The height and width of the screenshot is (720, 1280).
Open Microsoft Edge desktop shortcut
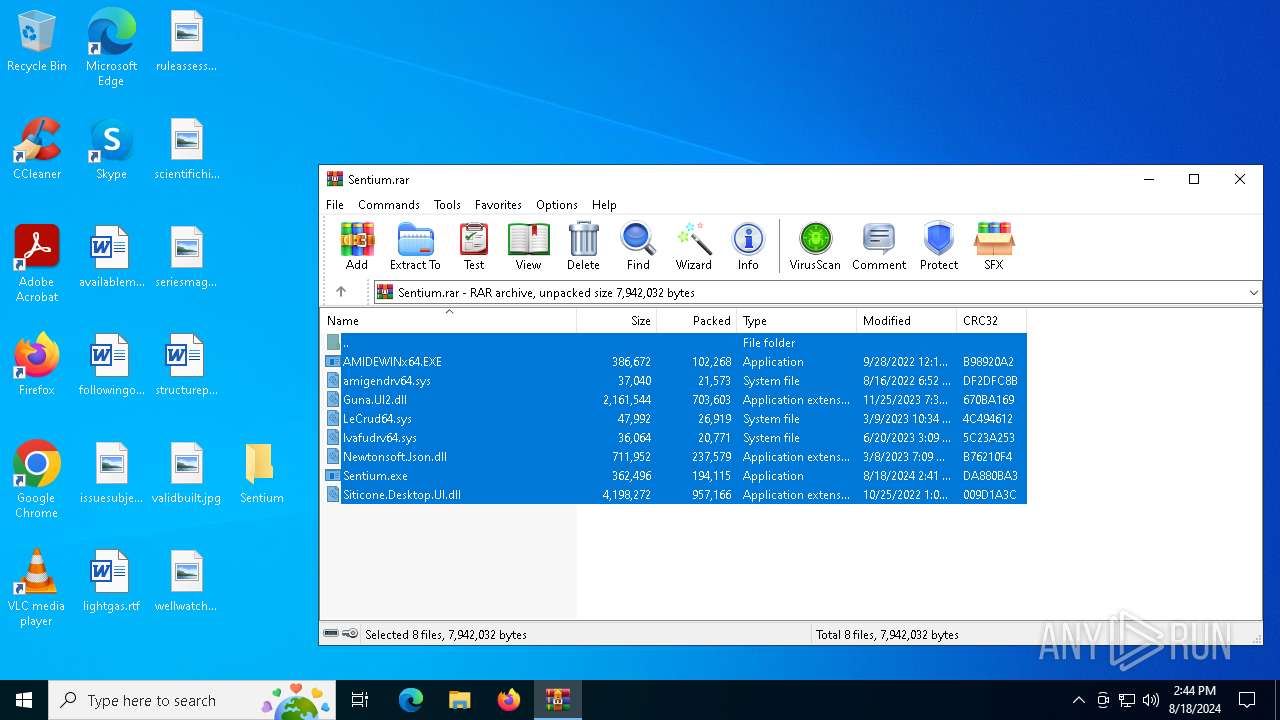(x=111, y=48)
